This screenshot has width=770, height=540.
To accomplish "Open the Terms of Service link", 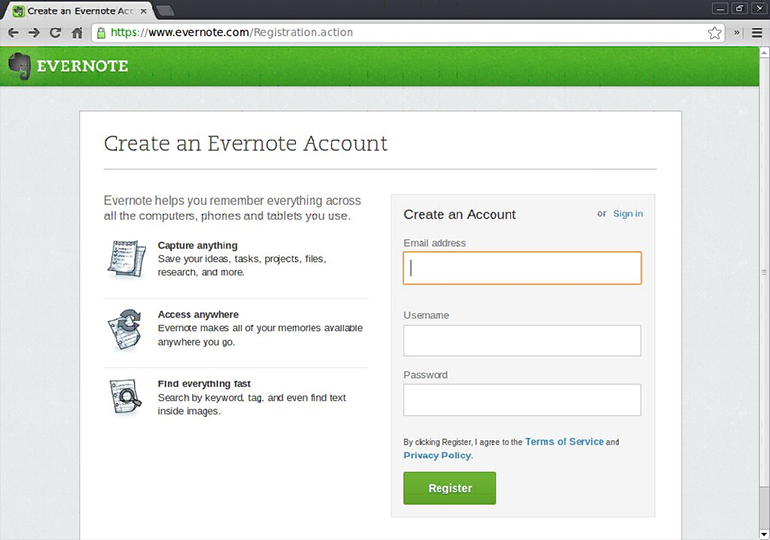I will [564, 442].
